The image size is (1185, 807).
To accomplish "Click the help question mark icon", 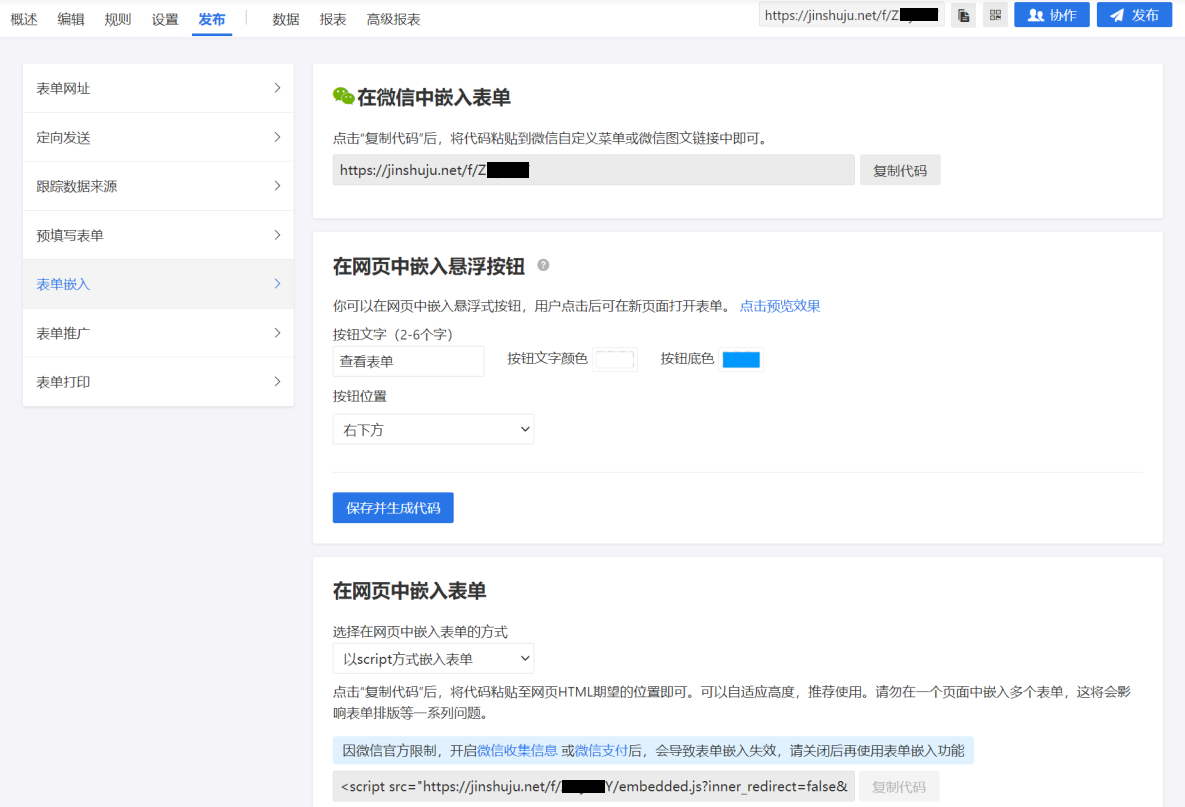I will pos(543,265).
